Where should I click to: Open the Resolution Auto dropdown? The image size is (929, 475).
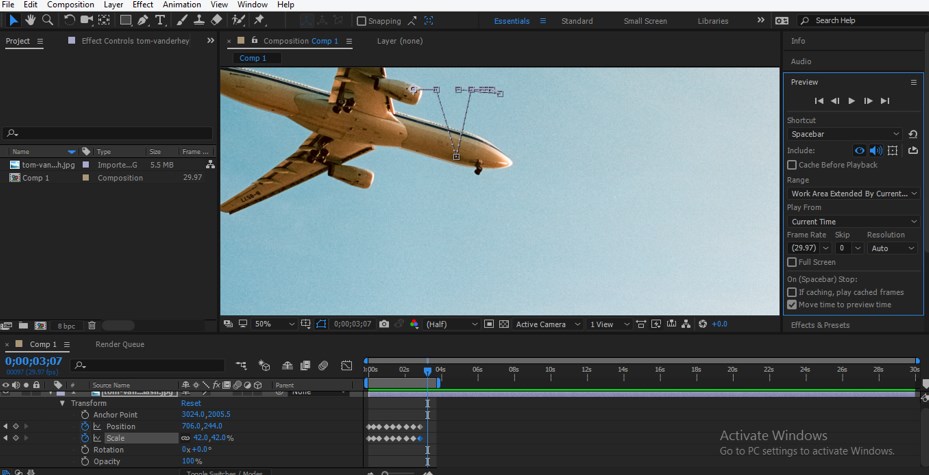[x=892, y=248]
